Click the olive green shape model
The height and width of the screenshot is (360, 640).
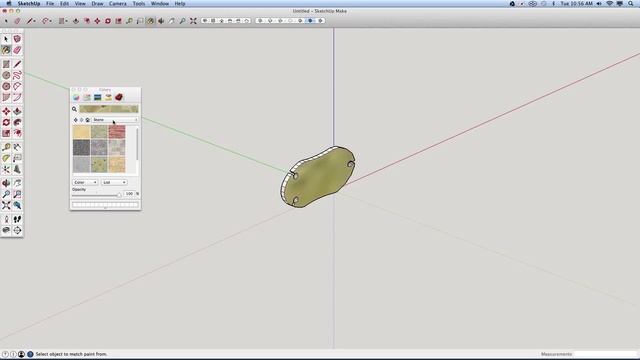point(318,177)
